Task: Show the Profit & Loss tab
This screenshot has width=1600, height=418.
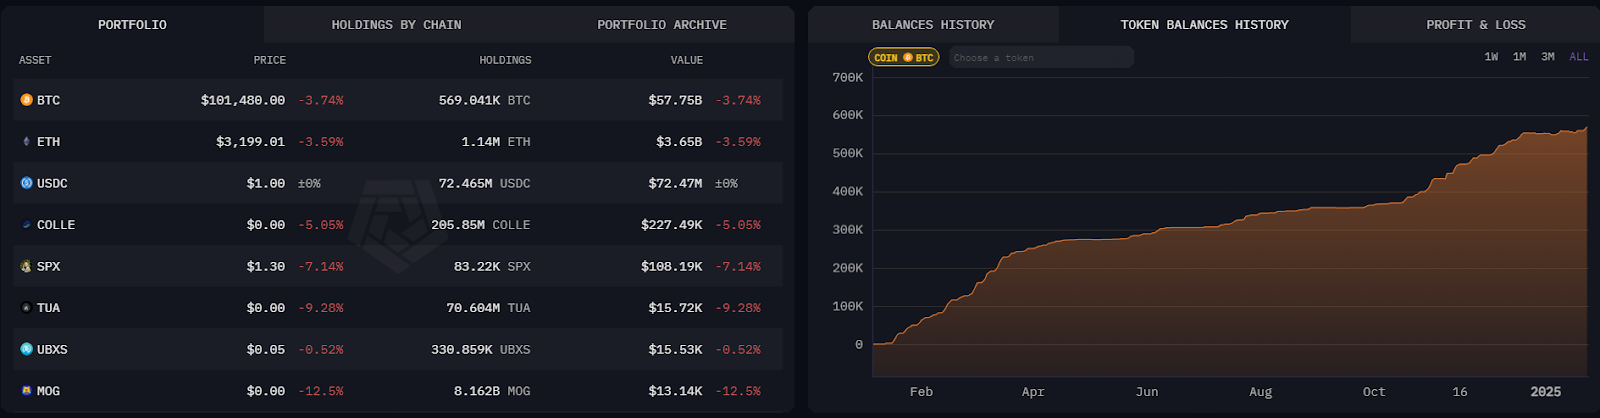Action: pyautogui.click(x=1475, y=25)
